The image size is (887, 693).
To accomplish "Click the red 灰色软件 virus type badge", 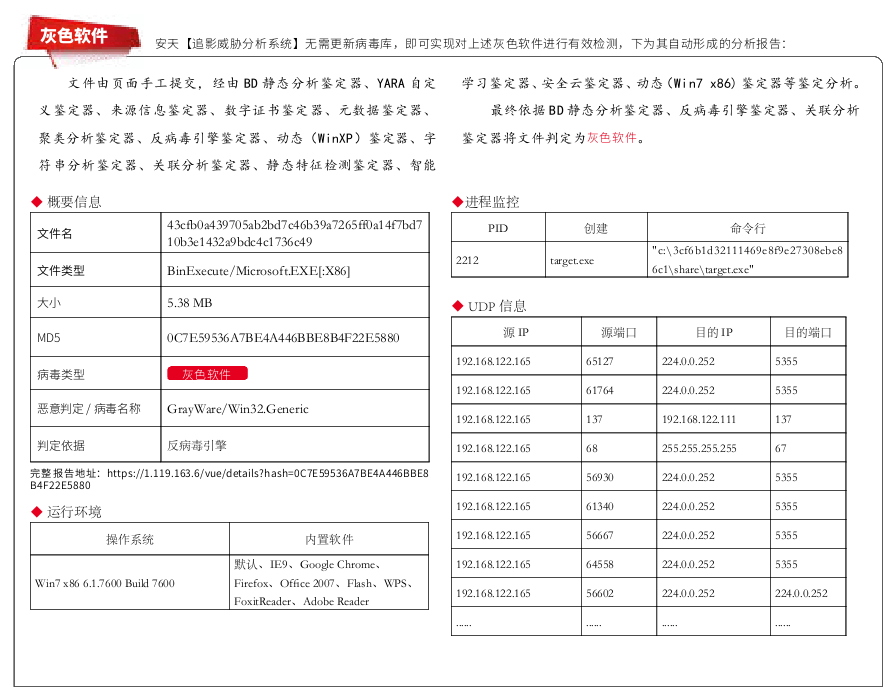I will 207,373.
